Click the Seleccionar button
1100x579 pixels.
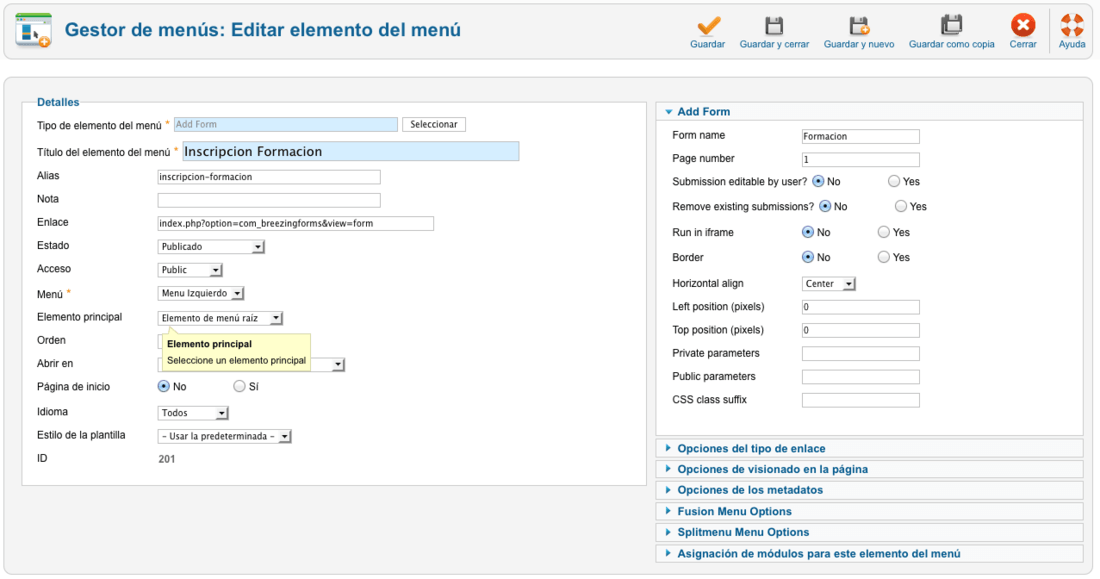tap(434, 124)
